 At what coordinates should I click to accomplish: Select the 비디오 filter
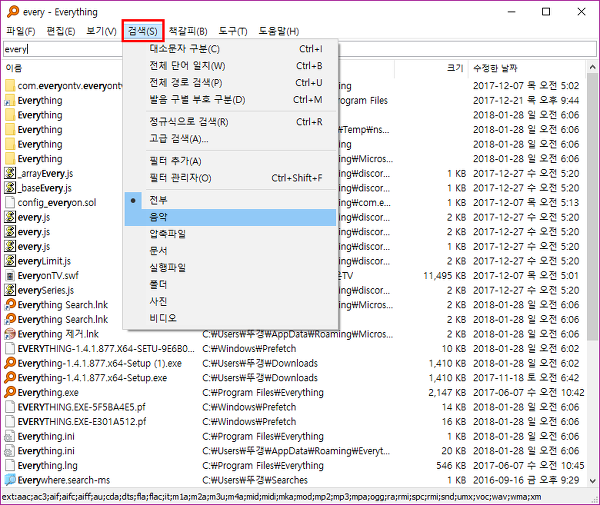pyautogui.click(x=230, y=318)
